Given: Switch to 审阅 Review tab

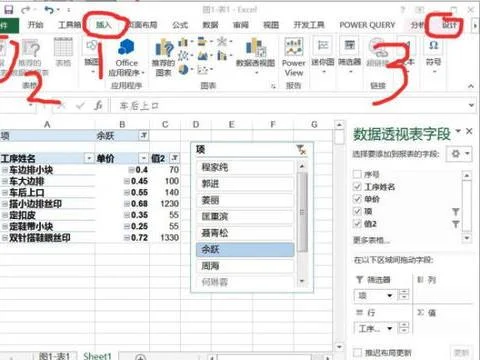Looking at the screenshot, I should point(241,25).
